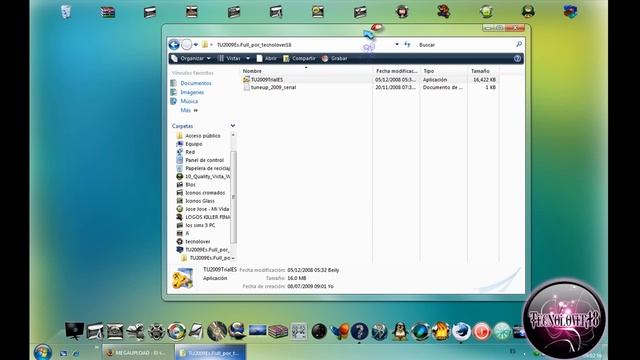Select Jose Jose - Mi Vida folder
This screenshot has width=640, height=360.
pos(203,209)
